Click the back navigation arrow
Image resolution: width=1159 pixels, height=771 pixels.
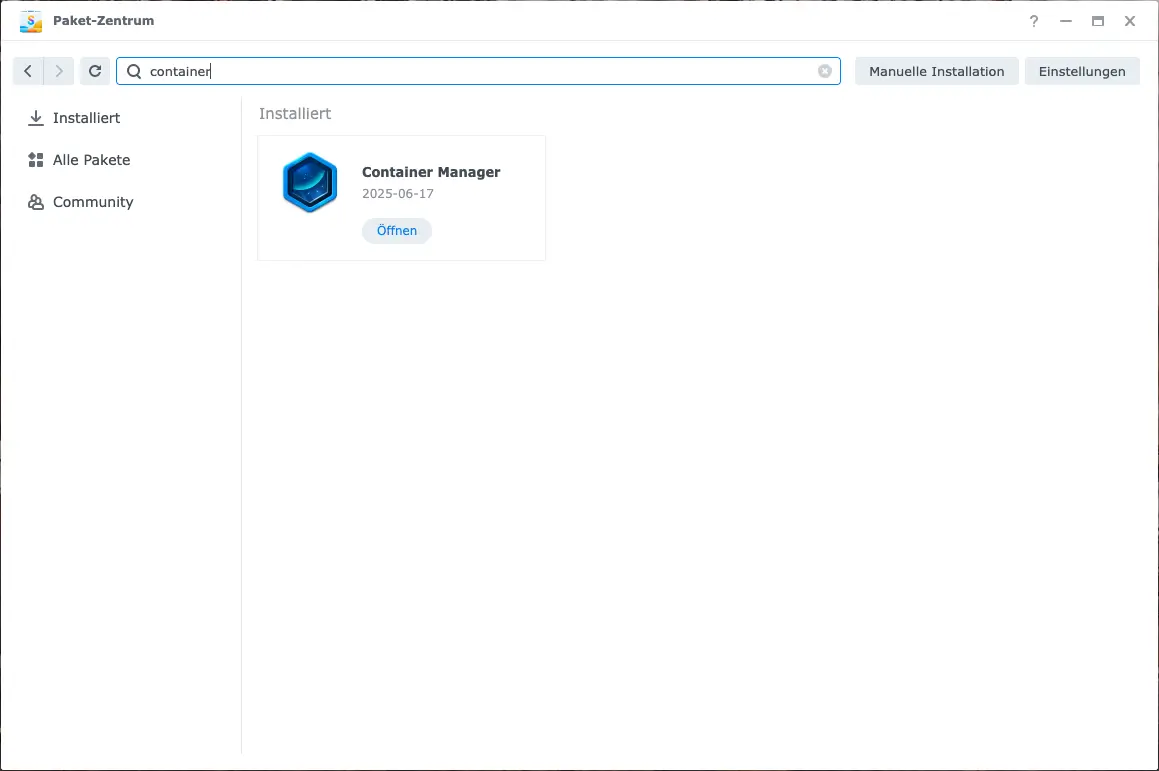(28, 71)
